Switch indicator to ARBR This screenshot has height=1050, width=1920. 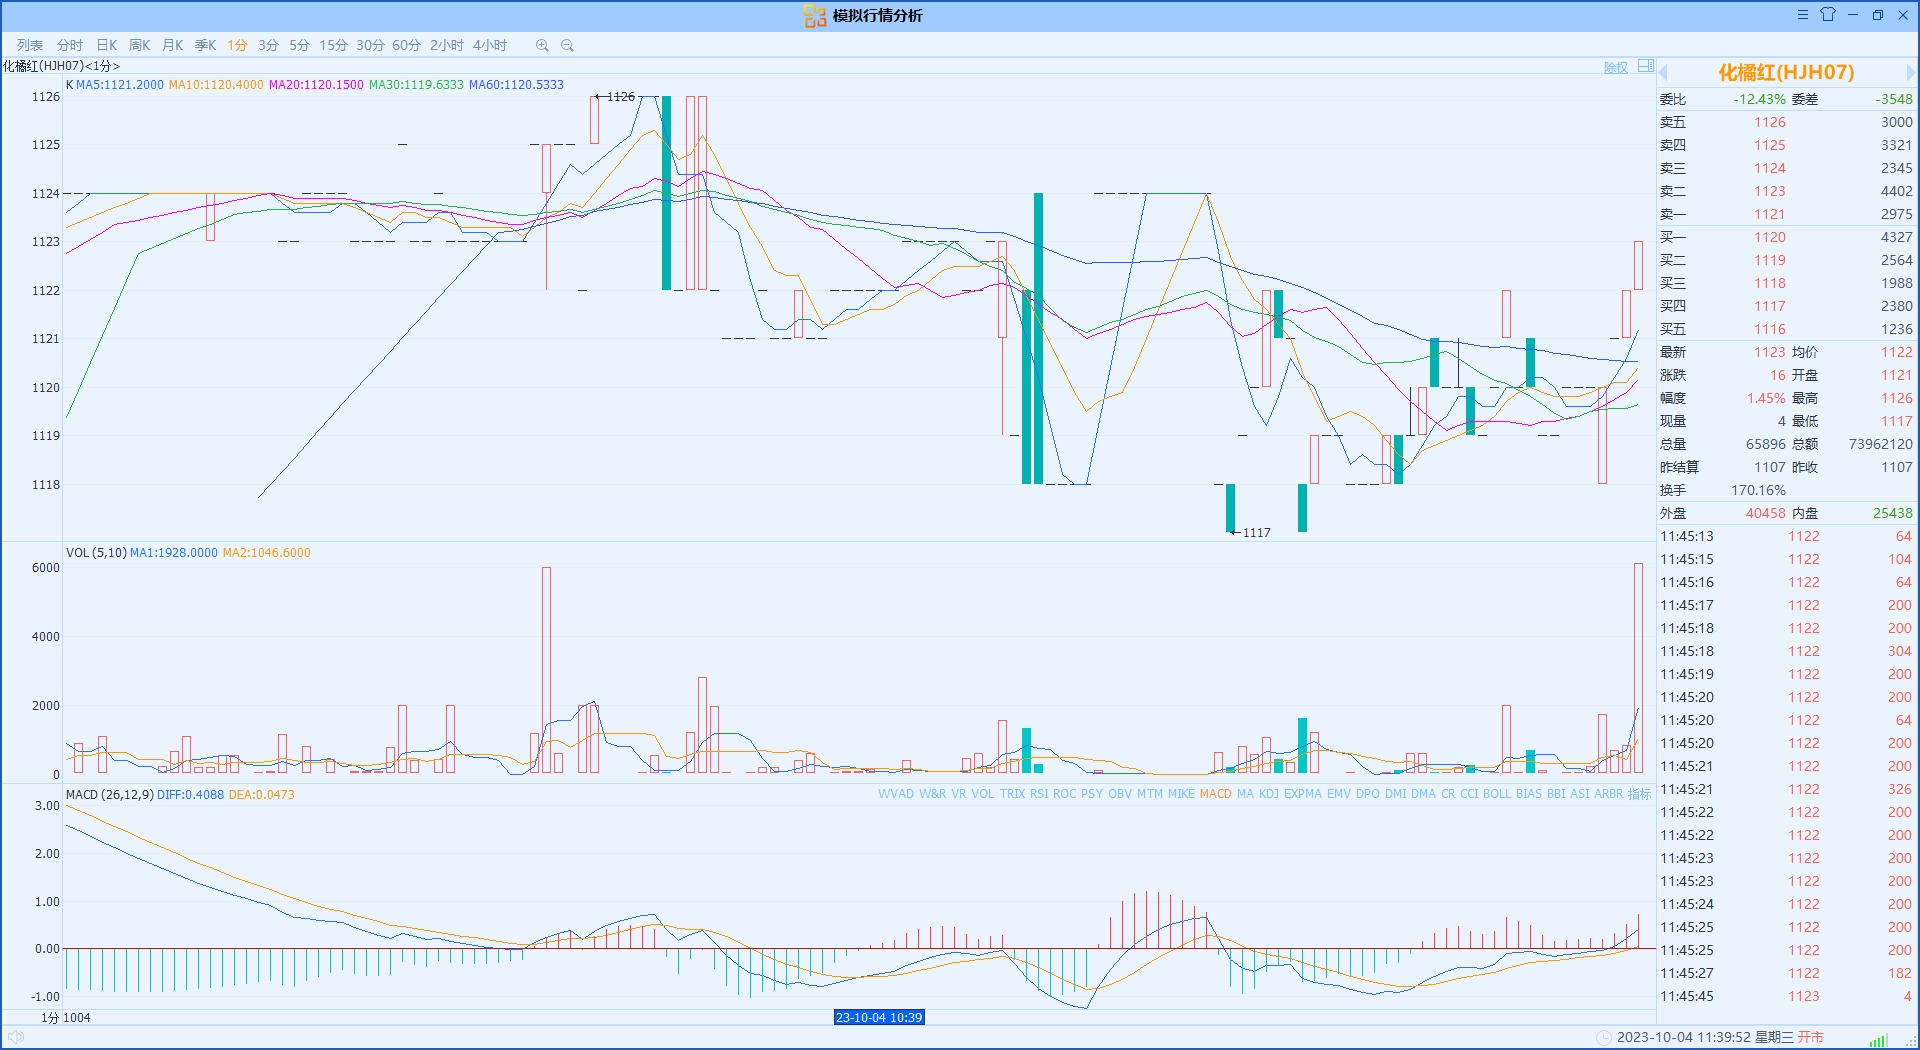coord(1609,794)
